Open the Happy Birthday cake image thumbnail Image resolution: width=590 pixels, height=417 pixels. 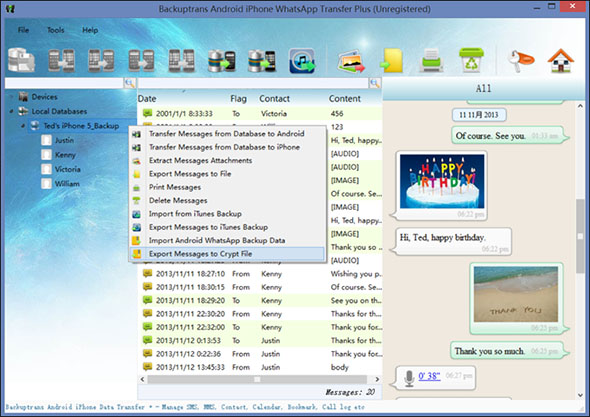pyautogui.click(x=442, y=181)
